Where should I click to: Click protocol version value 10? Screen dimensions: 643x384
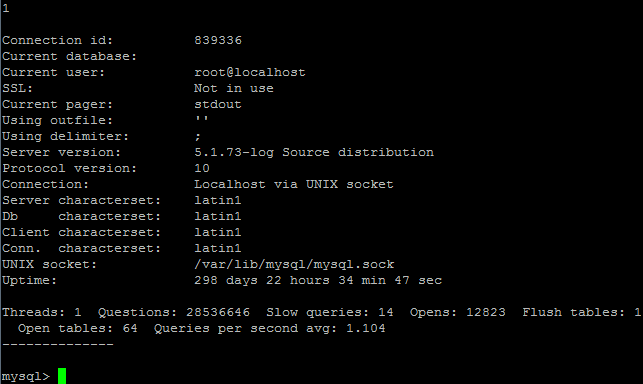point(202,168)
